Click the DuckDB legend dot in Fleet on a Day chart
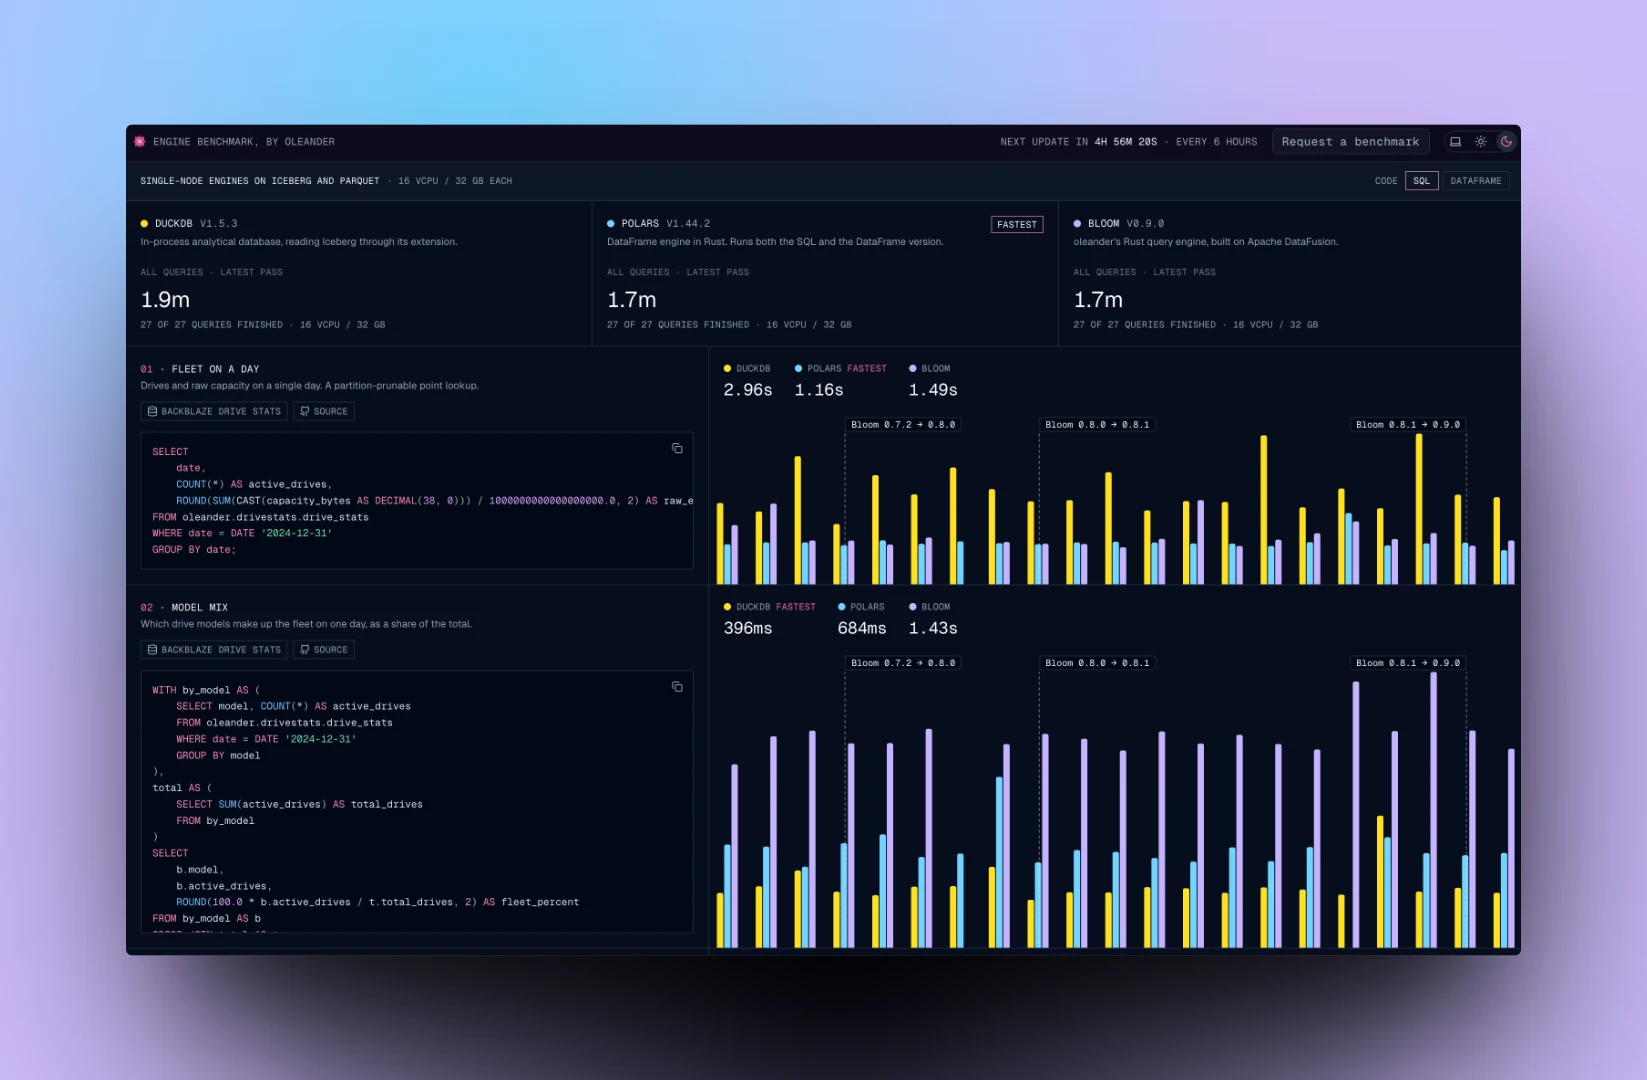This screenshot has height=1080, width=1647. pos(727,369)
